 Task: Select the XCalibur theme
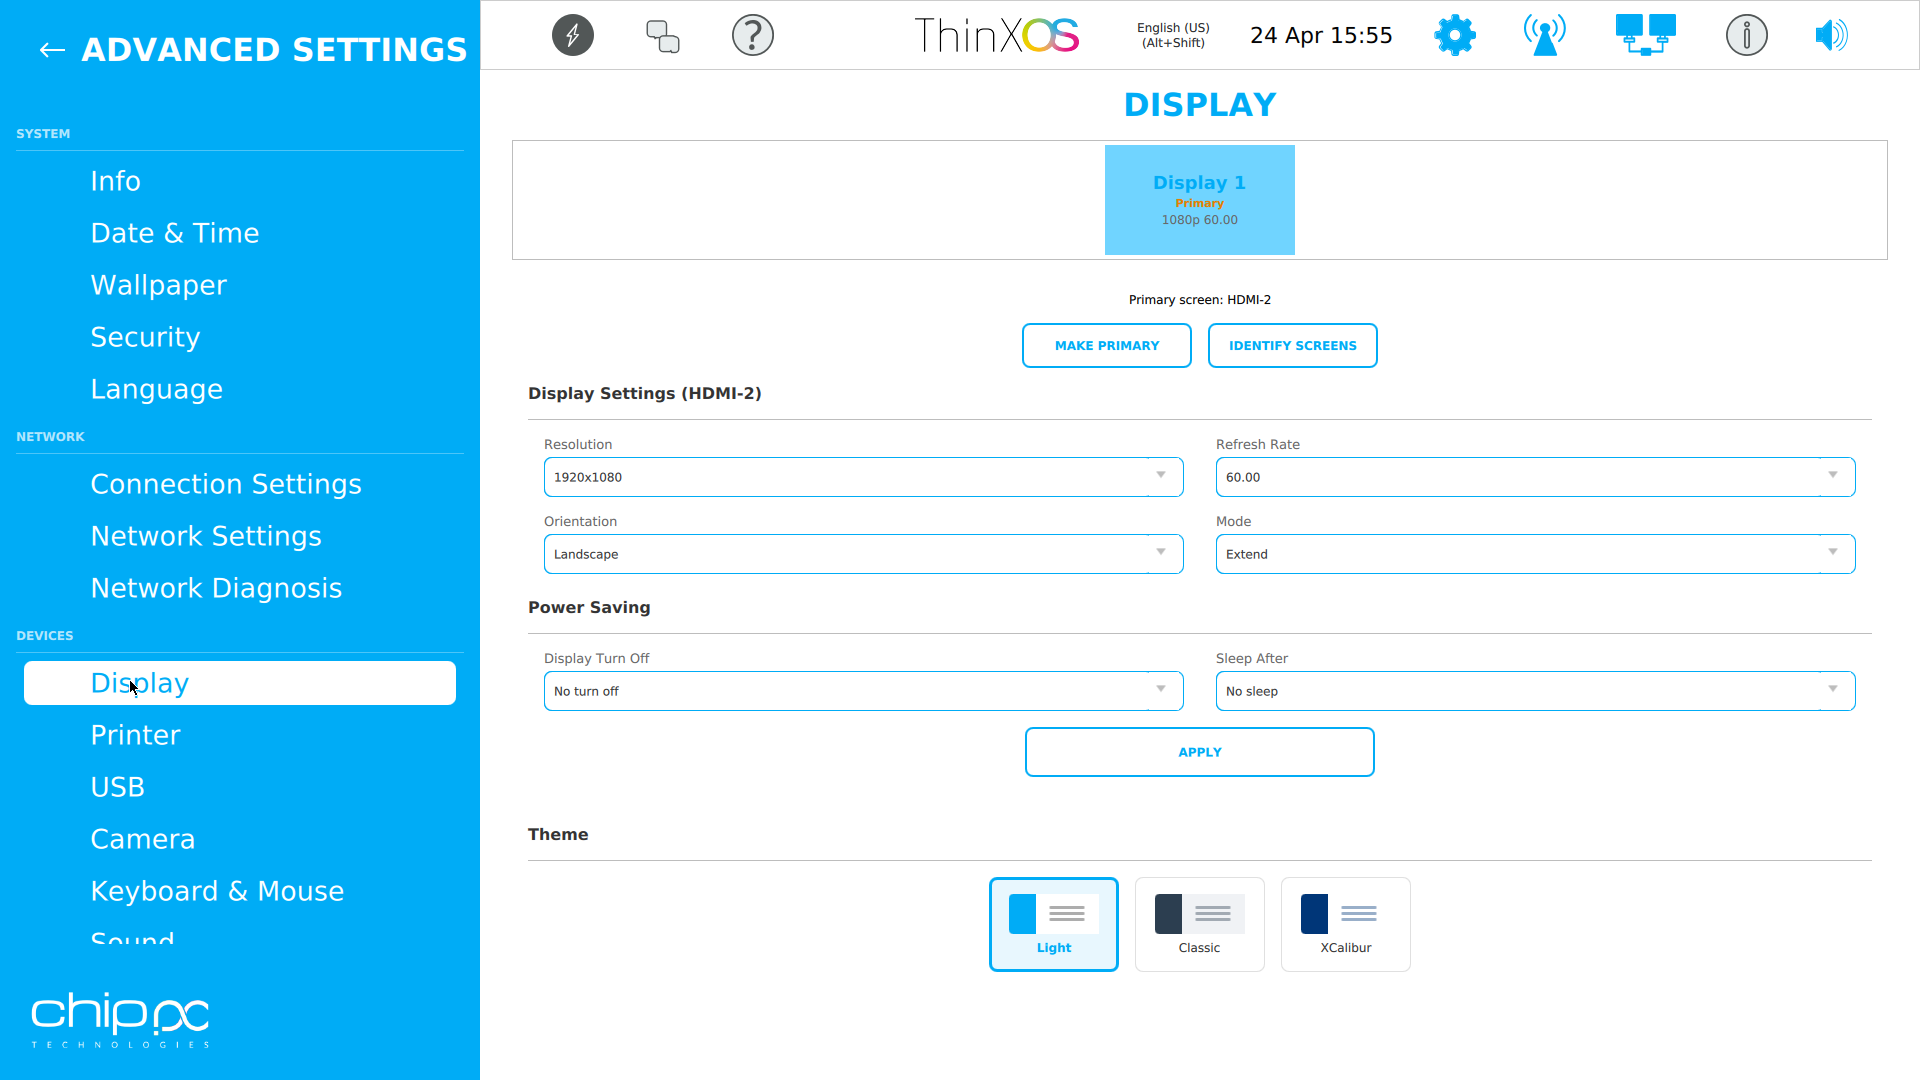click(x=1345, y=923)
